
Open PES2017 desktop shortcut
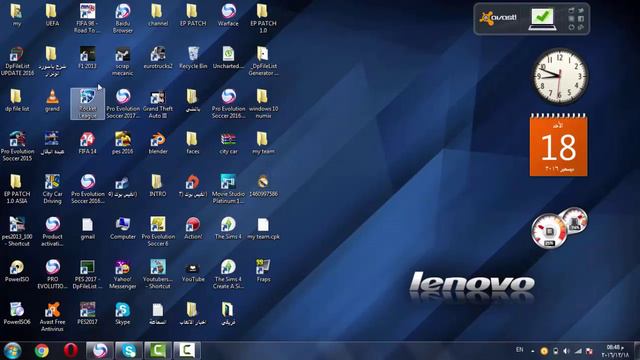pos(87,313)
